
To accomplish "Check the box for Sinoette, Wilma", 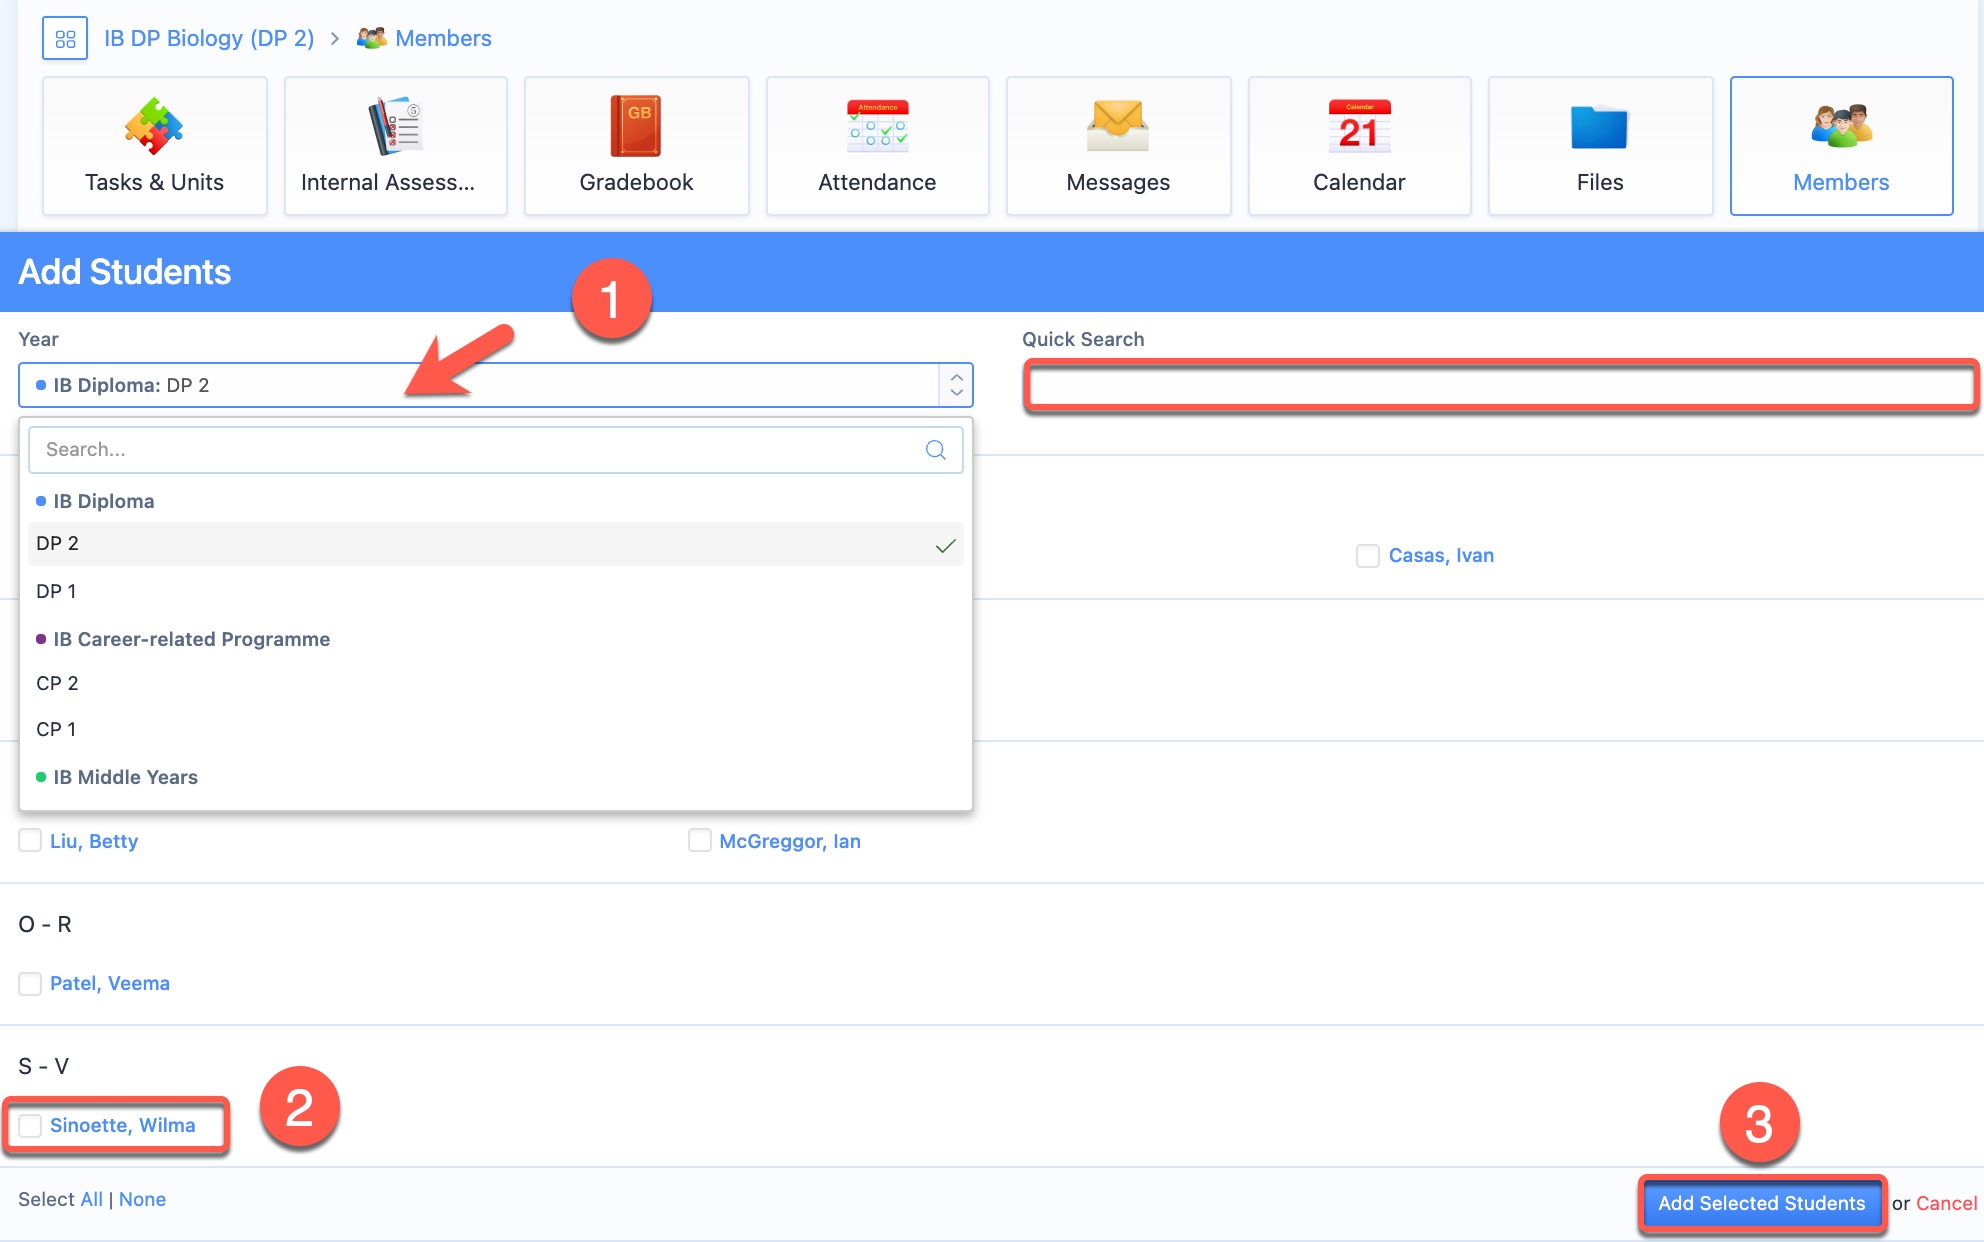I will click(31, 1125).
